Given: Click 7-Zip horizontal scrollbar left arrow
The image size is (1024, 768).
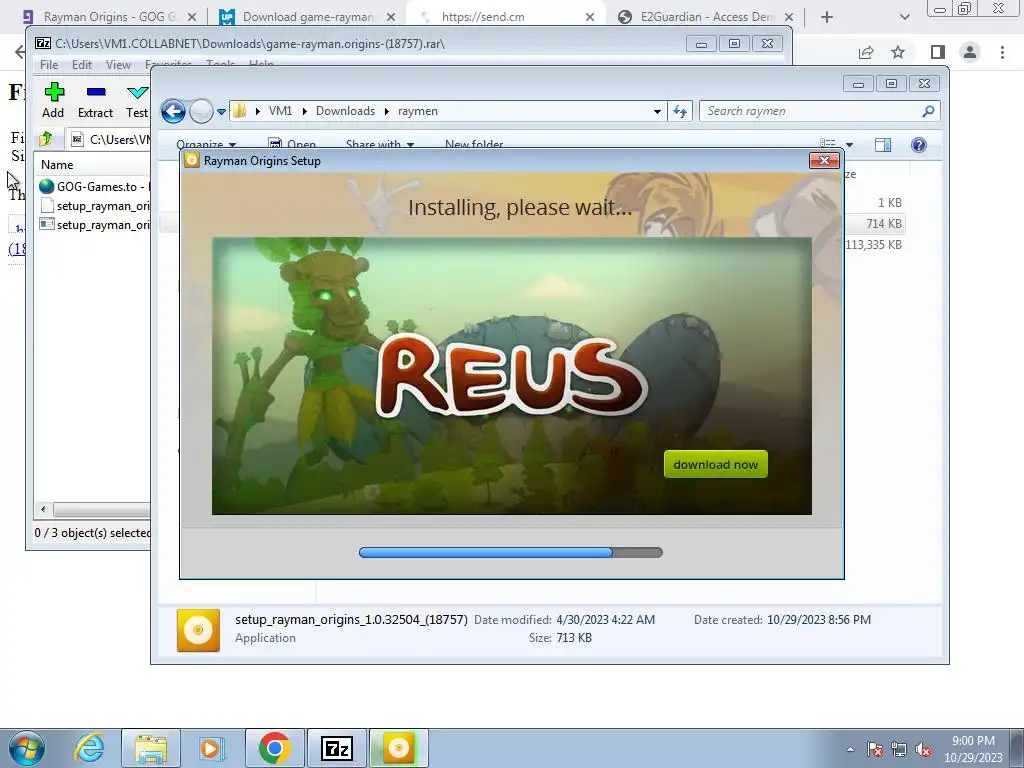Looking at the screenshot, I should (x=43, y=509).
